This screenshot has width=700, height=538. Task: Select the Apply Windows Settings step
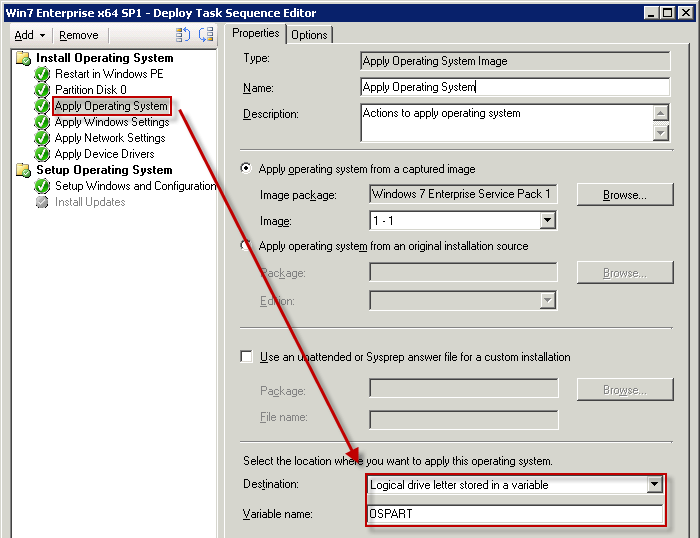click(x=112, y=122)
